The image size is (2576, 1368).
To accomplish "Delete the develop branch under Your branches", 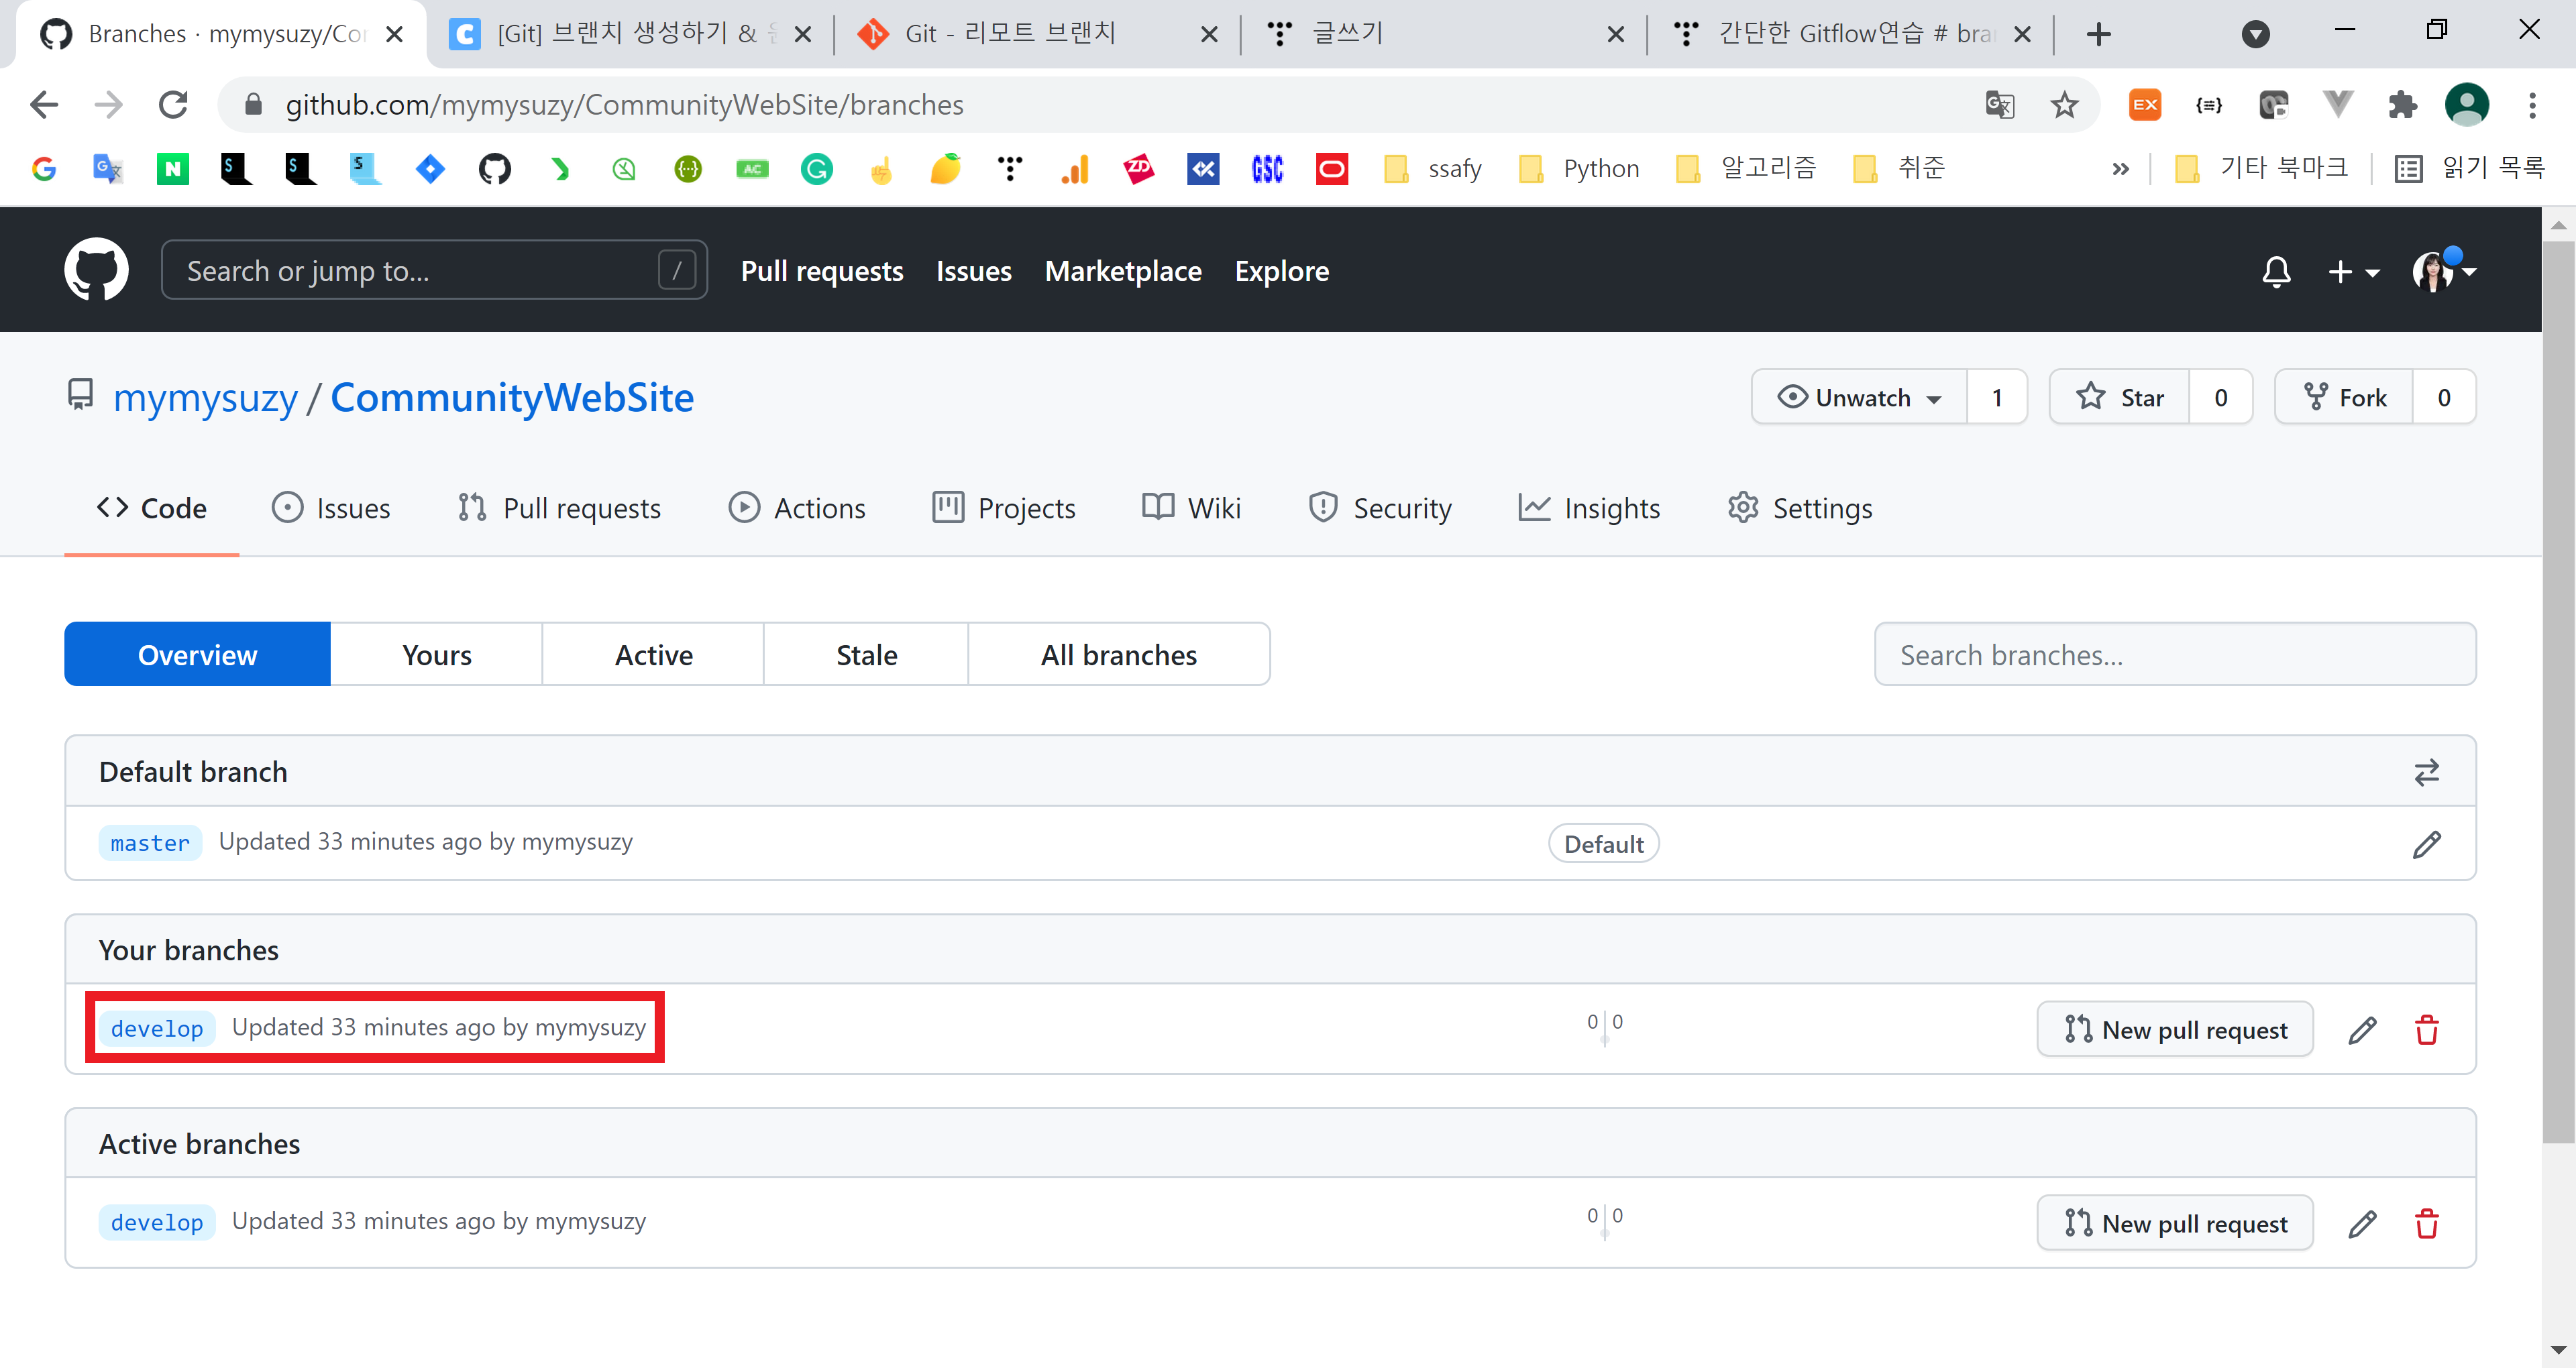I will (x=2426, y=1030).
